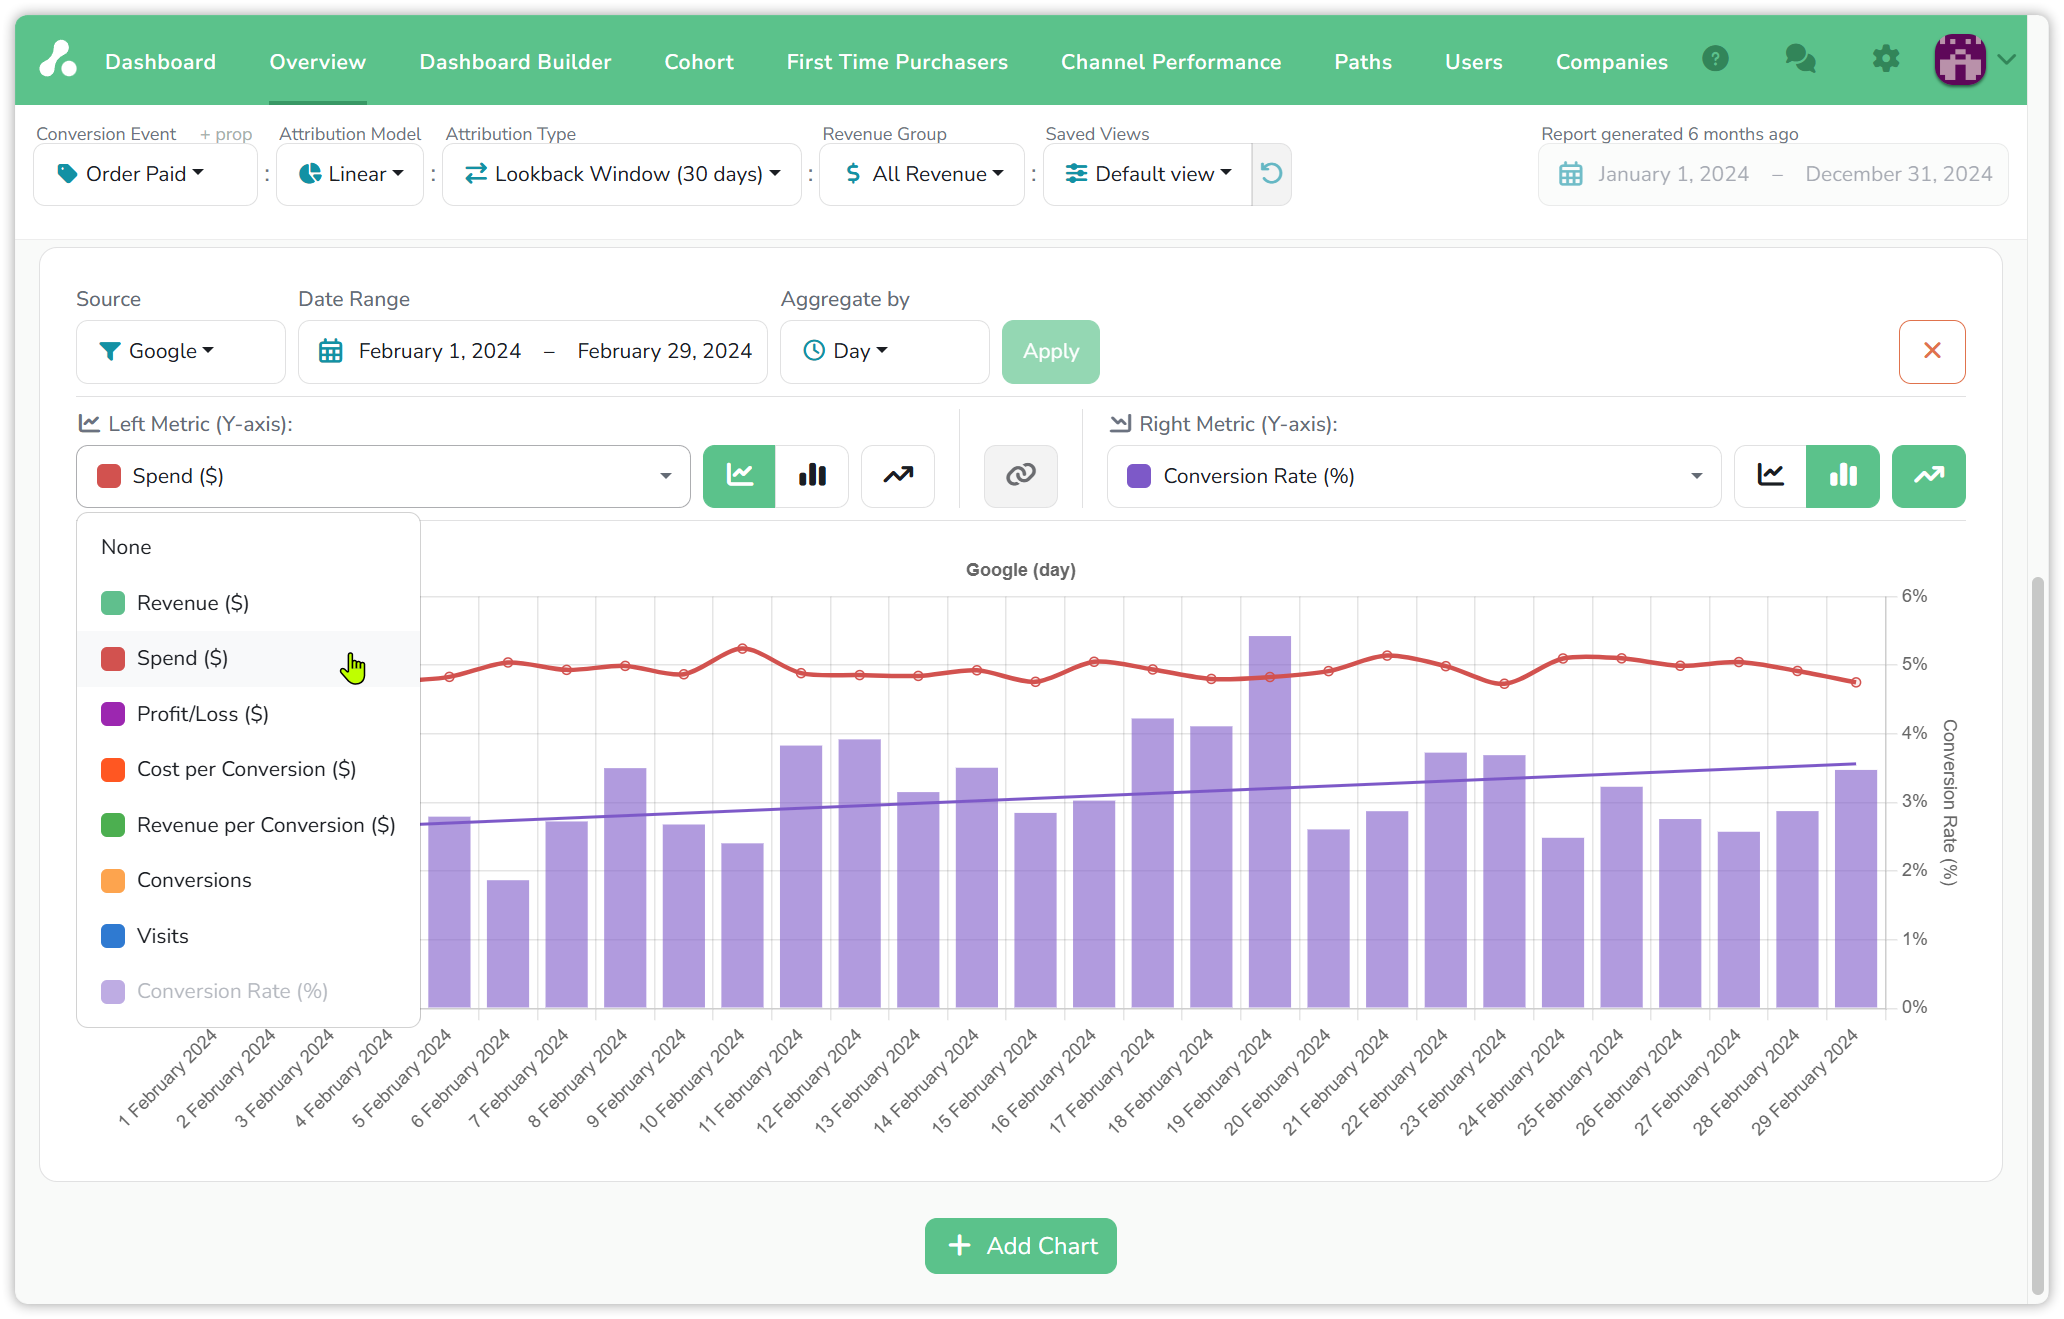The image size is (2064, 1319).
Task: Expand the user account chevron
Action: click(x=2006, y=60)
